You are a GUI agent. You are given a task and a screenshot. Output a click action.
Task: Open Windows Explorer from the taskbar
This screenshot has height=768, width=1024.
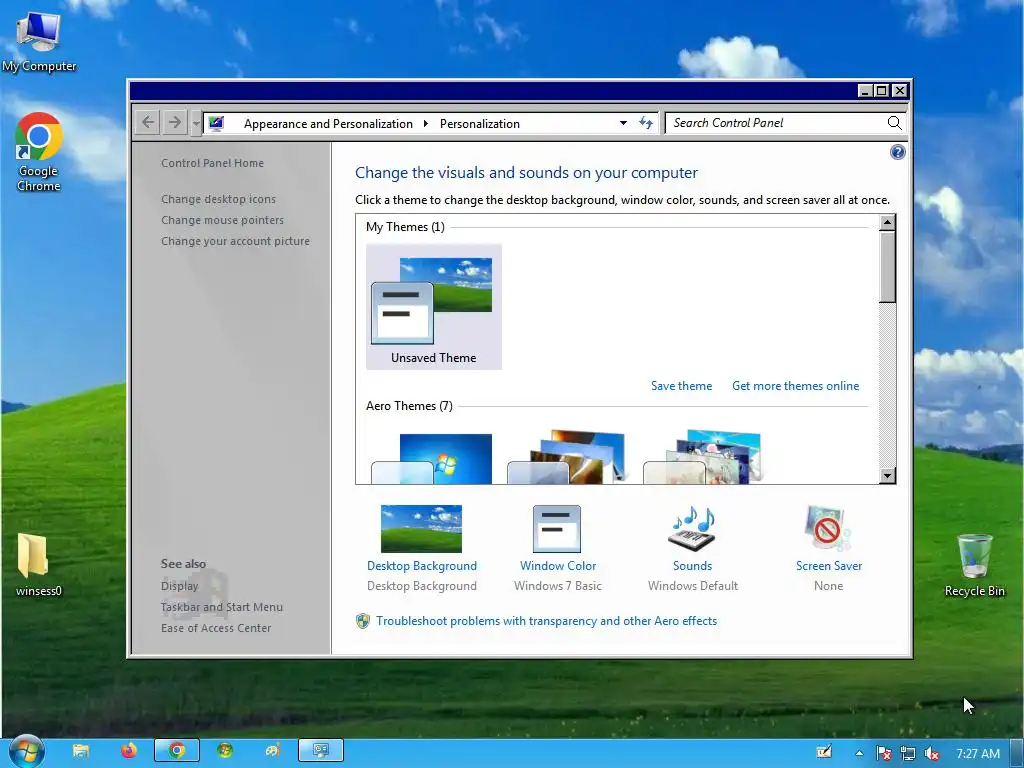[81, 751]
